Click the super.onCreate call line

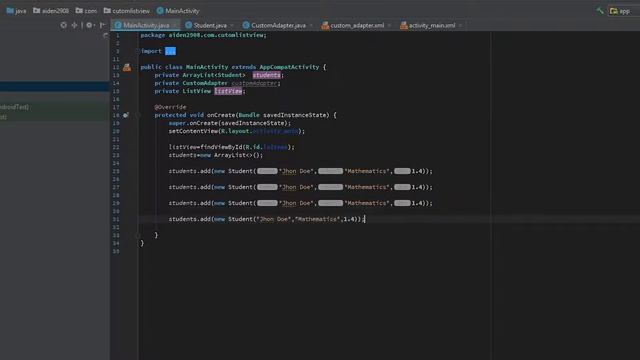click(230, 123)
